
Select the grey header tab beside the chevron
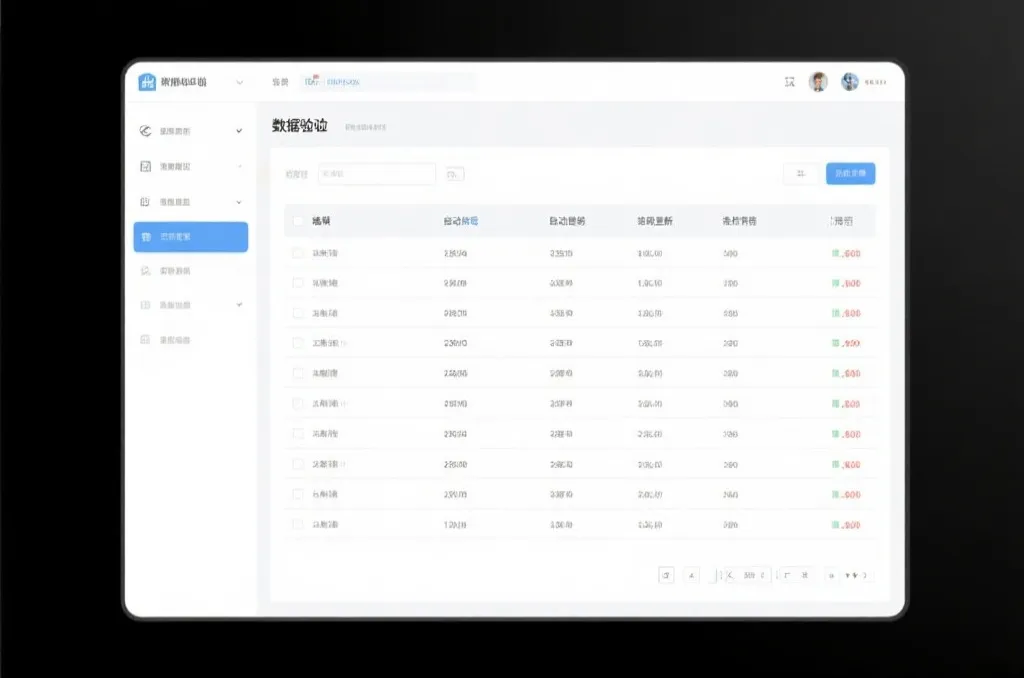280,82
